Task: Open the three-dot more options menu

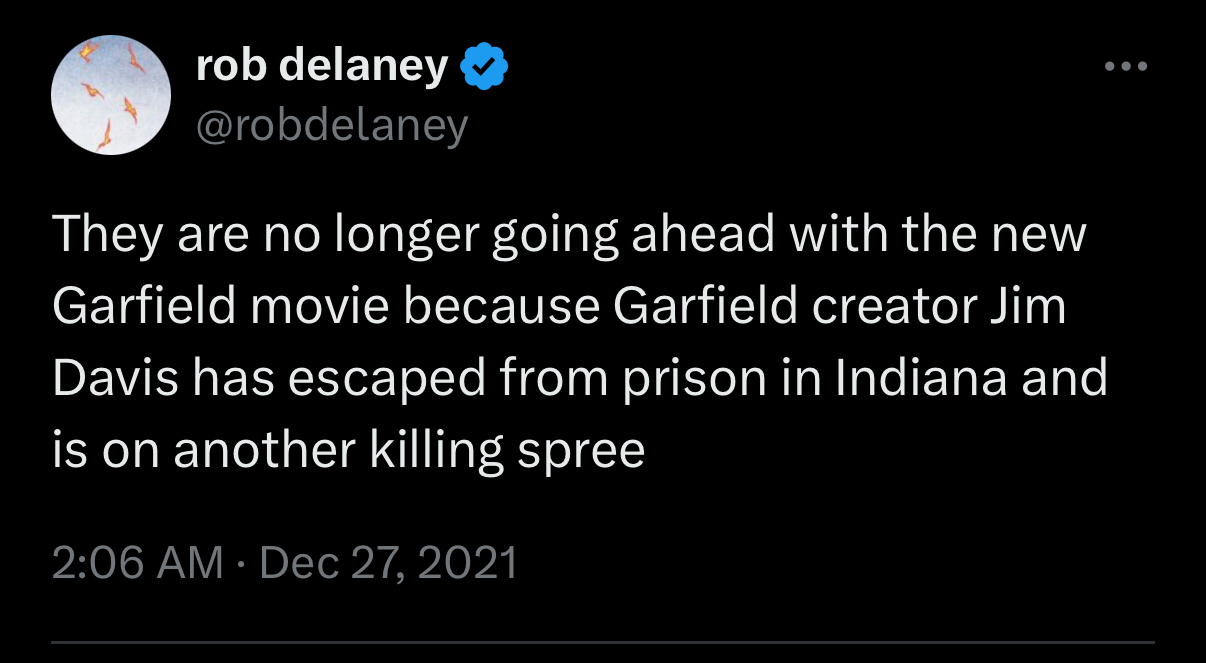Action: 1124,68
